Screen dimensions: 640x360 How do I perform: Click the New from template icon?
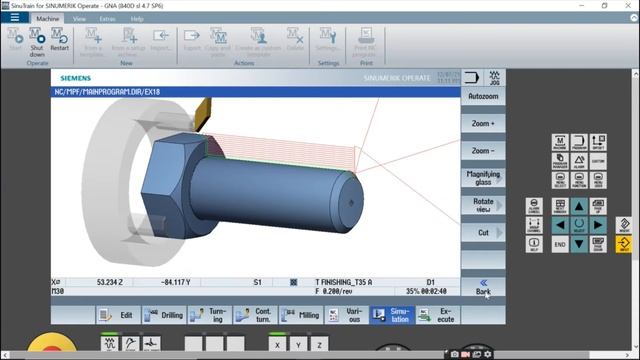[x=92, y=42]
